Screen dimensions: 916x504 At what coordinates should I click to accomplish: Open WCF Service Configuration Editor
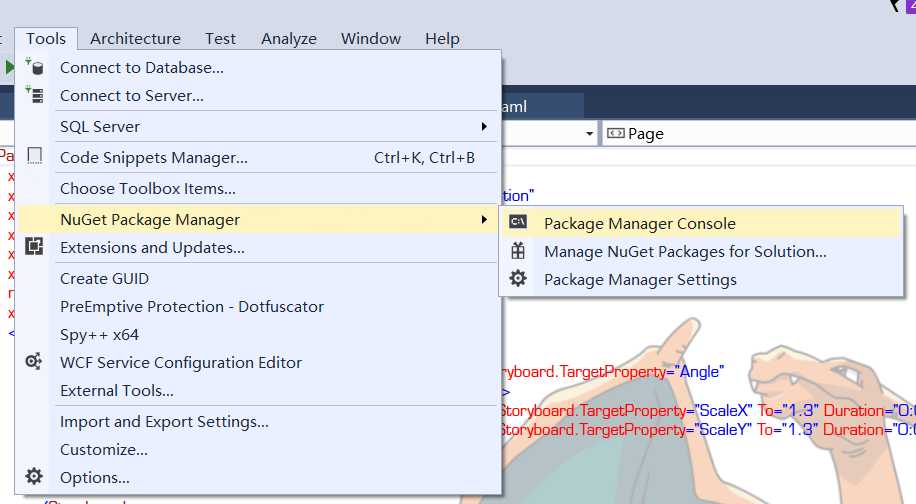click(x=258, y=362)
